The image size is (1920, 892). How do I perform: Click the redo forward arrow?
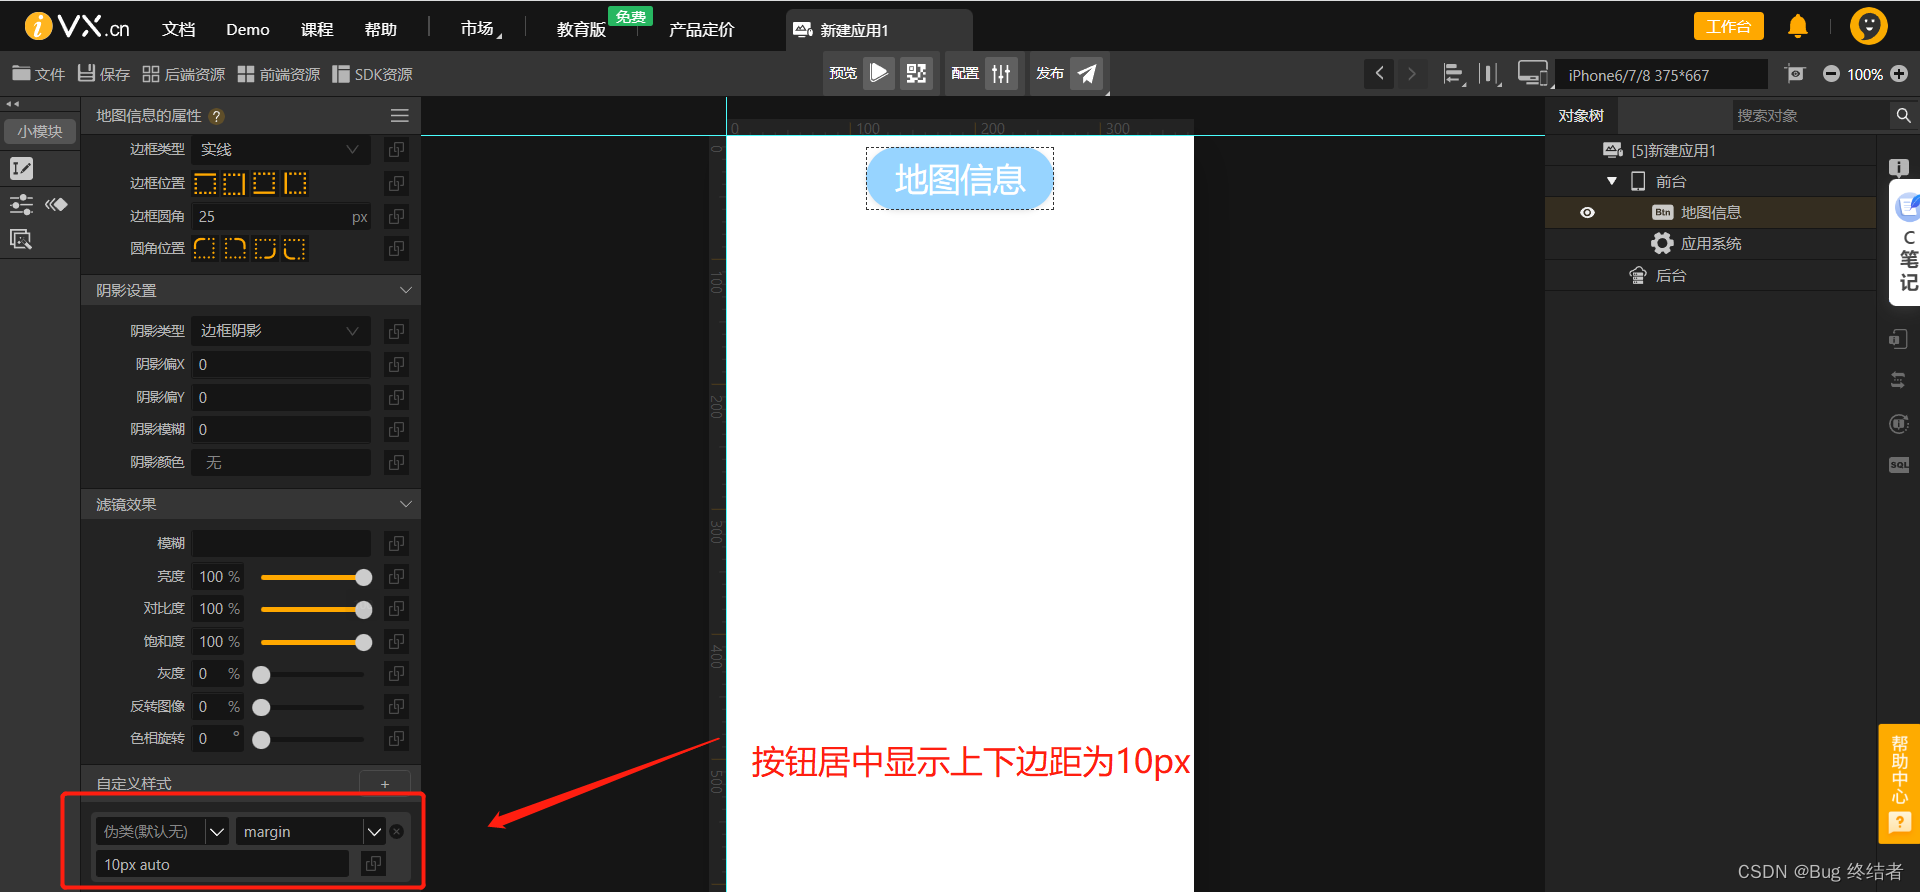point(1412,73)
